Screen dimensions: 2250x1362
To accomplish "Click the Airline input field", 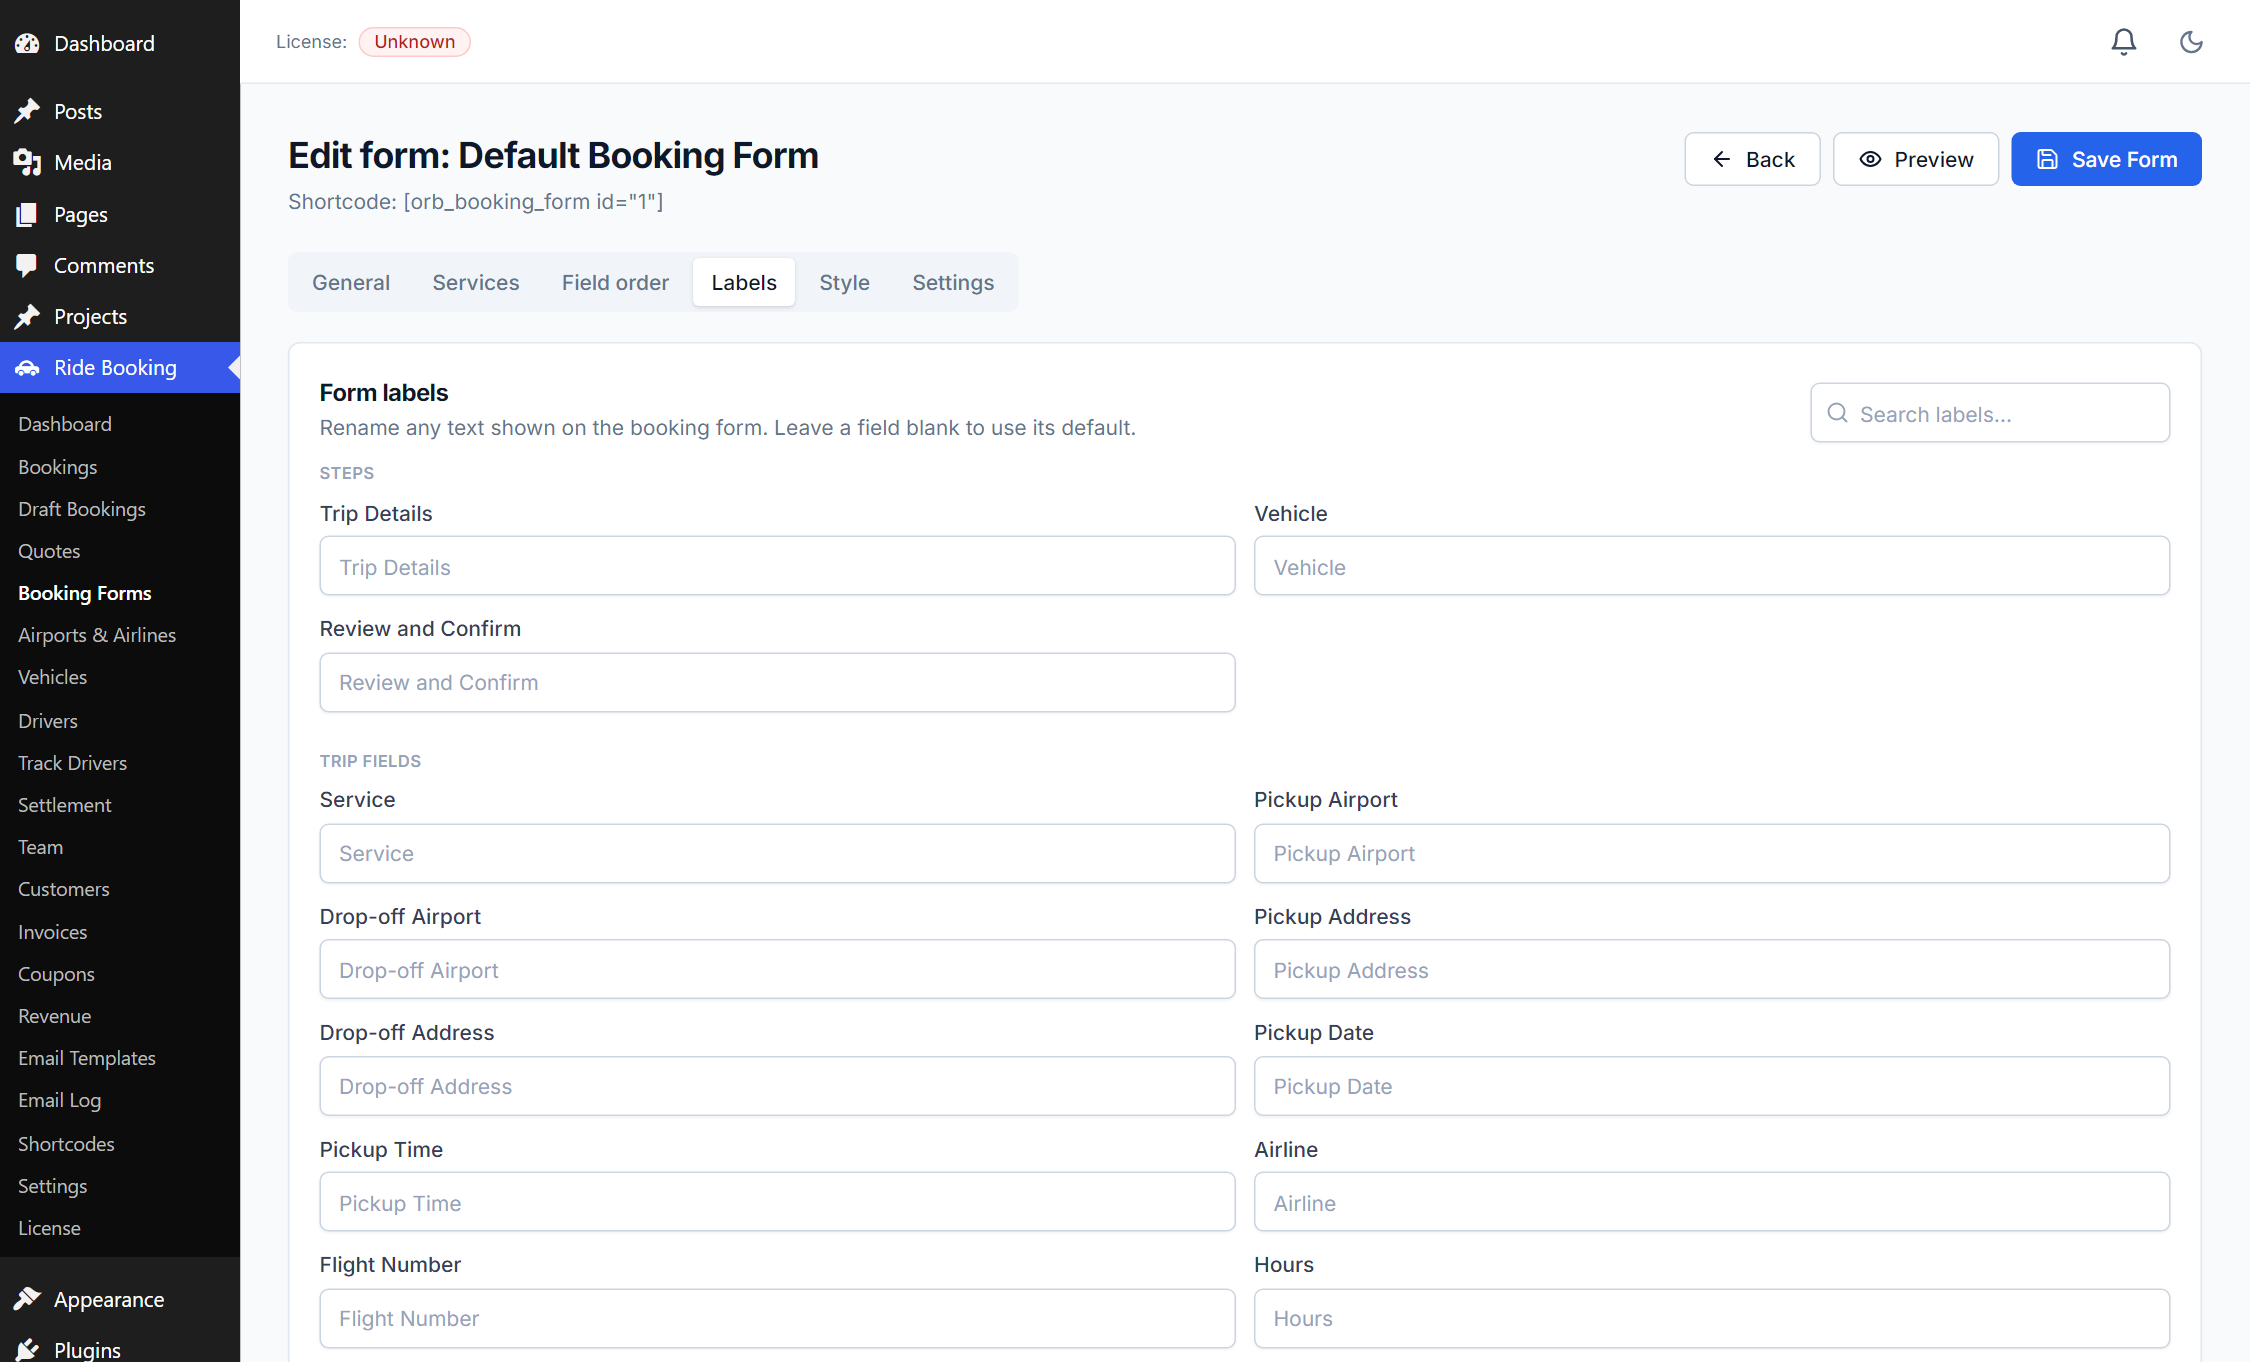I will 1712,1202.
